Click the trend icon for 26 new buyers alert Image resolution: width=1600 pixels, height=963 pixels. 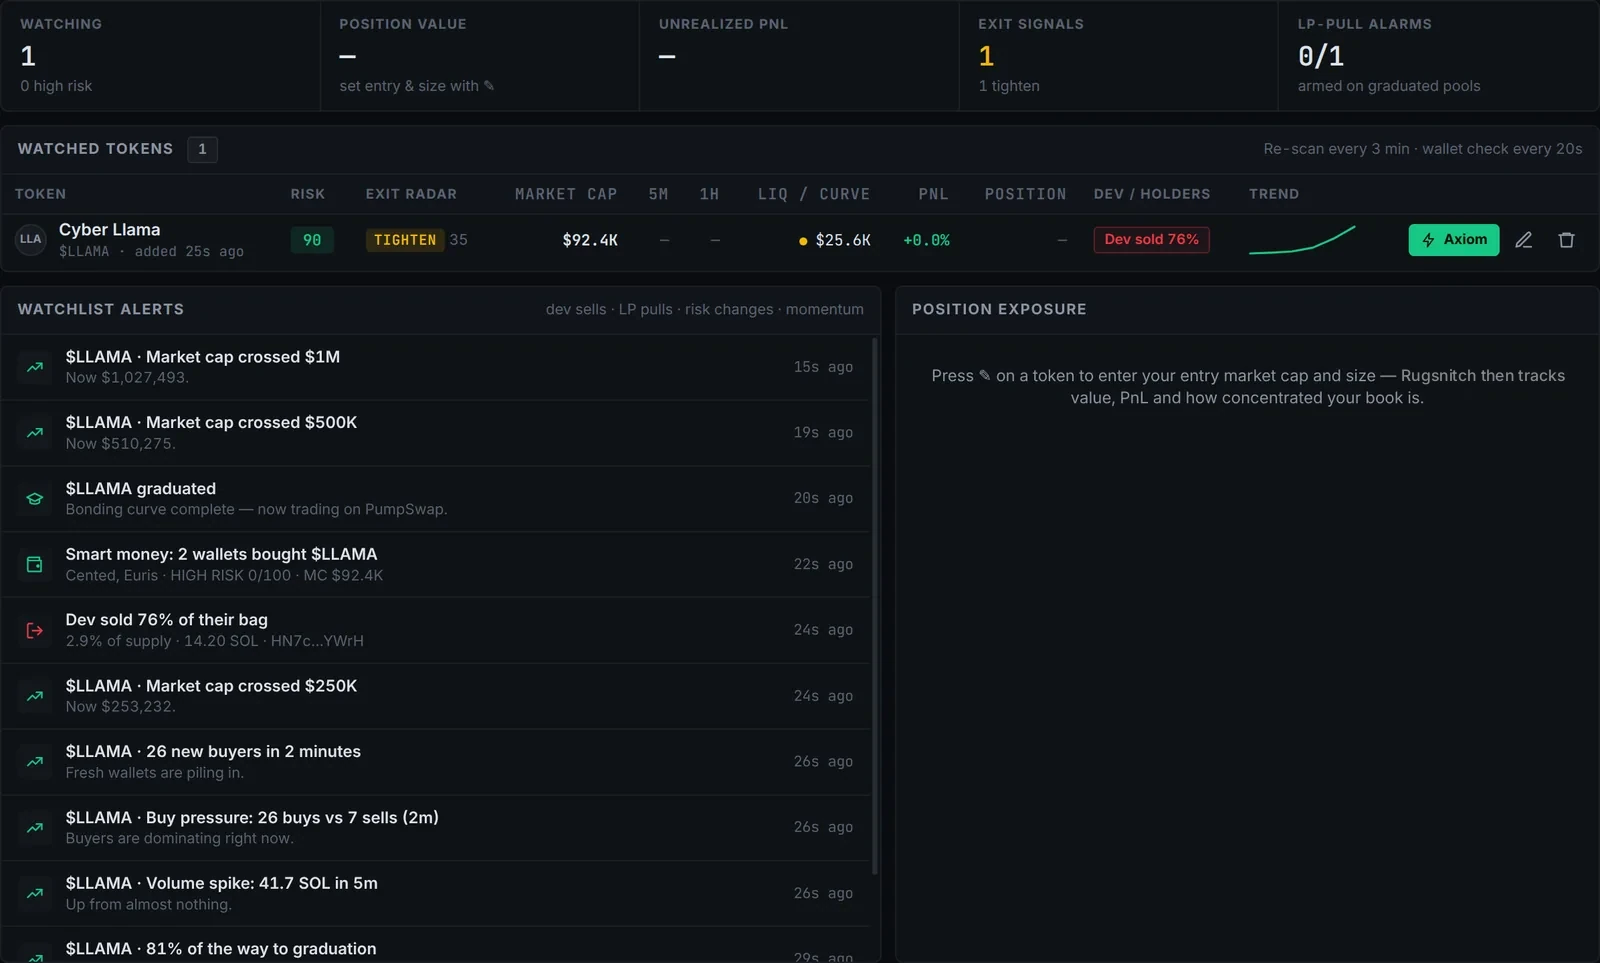coord(35,762)
